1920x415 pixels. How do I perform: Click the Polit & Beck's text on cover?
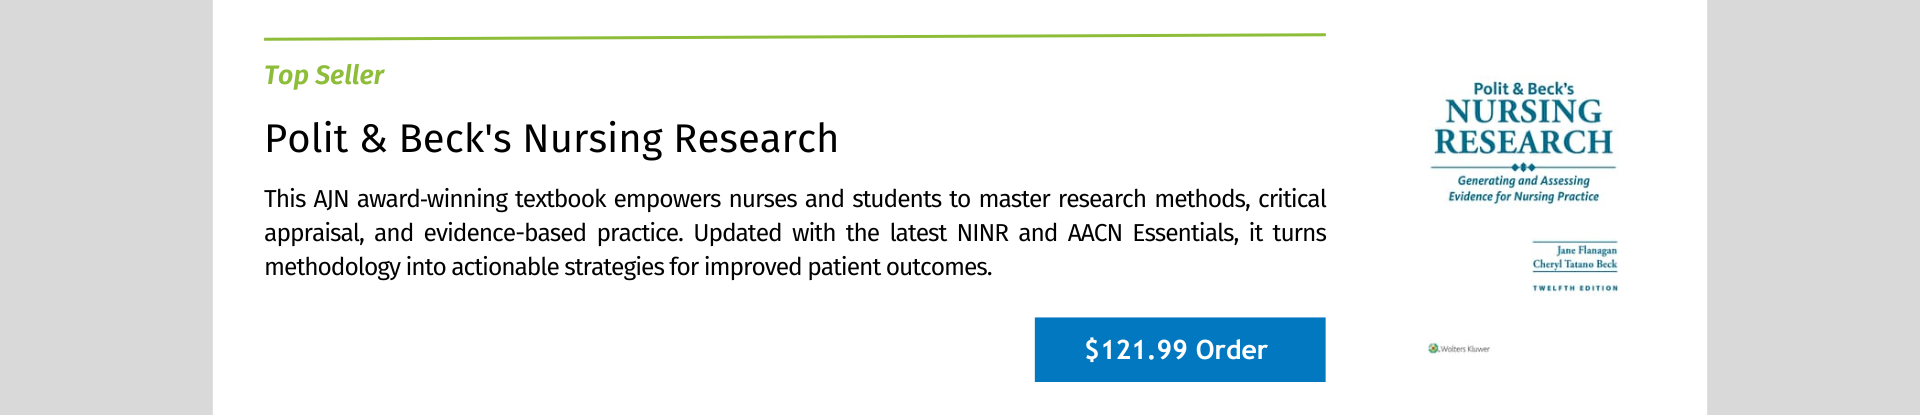click(x=1523, y=89)
